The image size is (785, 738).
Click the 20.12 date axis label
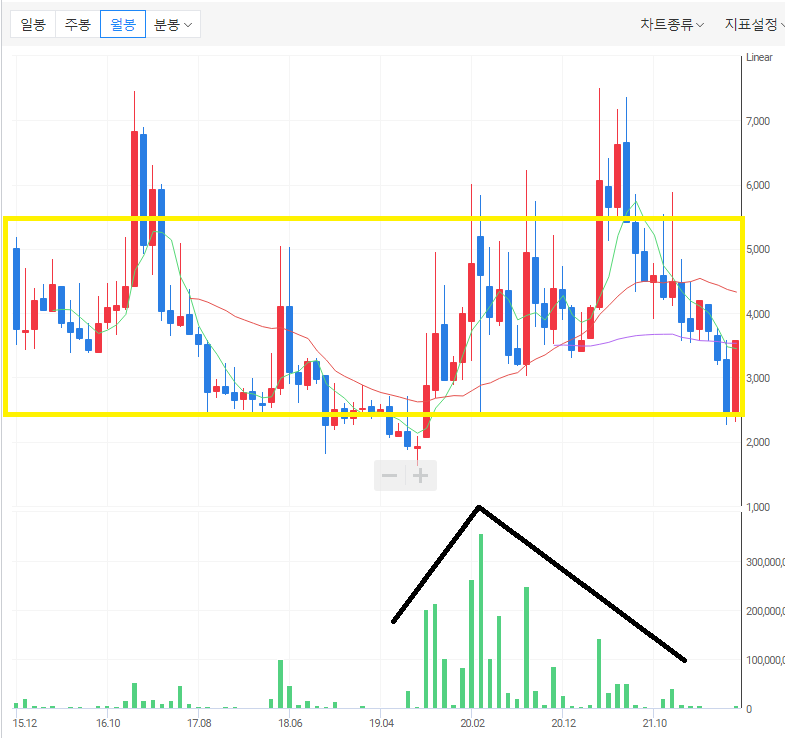tap(564, 723)
